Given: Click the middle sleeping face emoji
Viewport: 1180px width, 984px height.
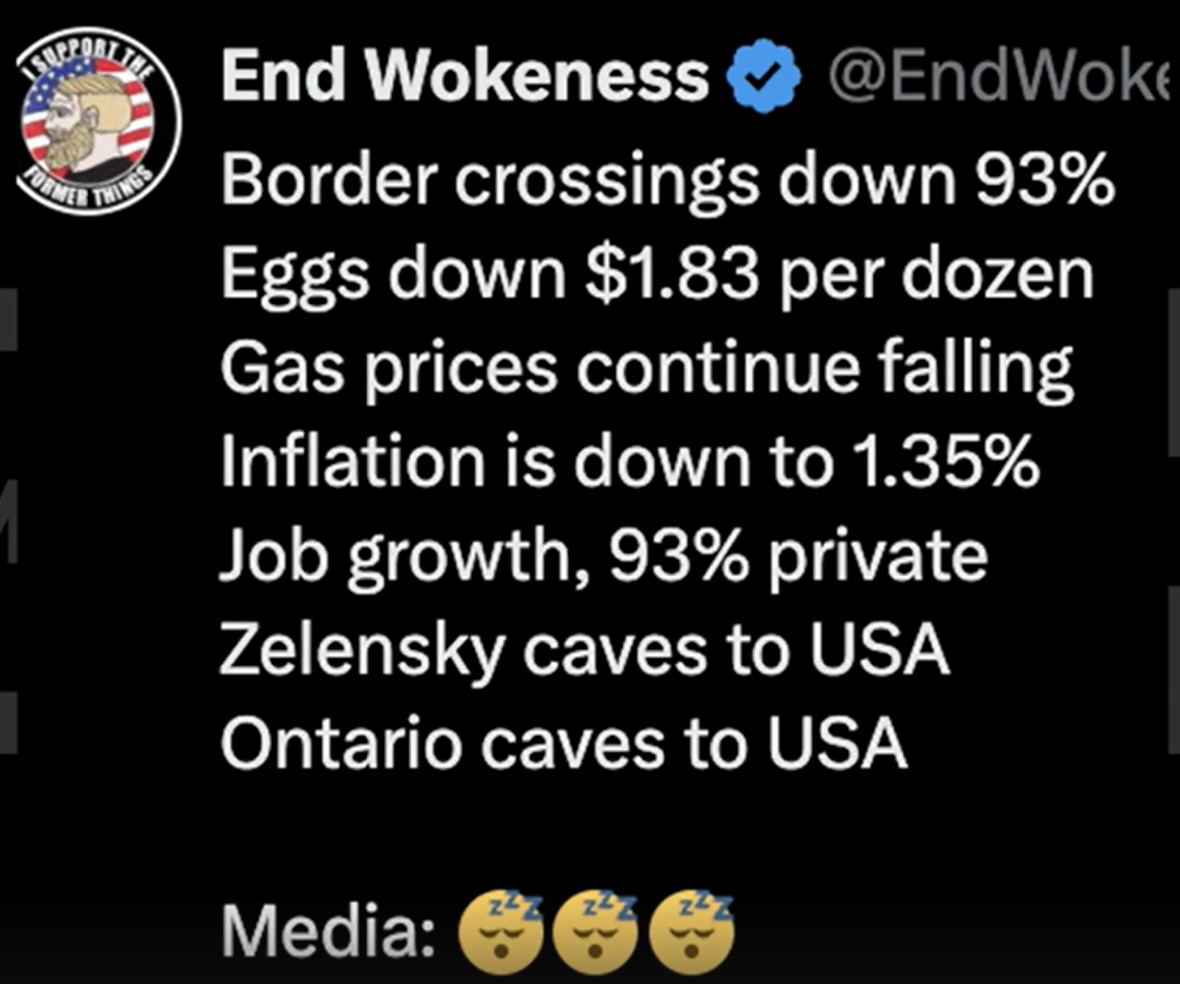Looking at the screenshot, I should (595, 931).
